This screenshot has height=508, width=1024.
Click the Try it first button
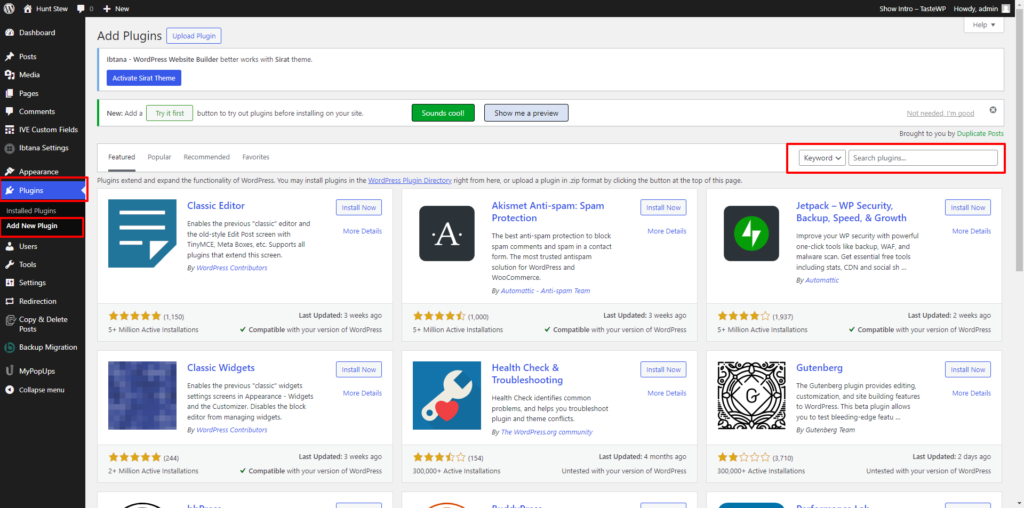click(169, 113)
